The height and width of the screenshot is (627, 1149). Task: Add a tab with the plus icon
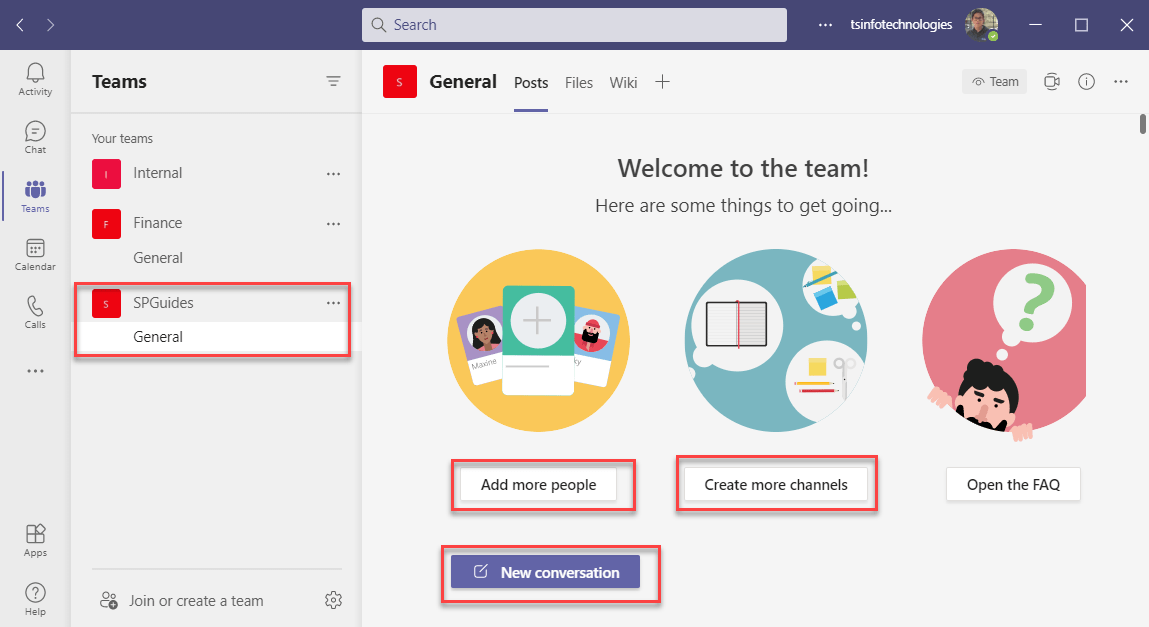click(x=662, y=81)
